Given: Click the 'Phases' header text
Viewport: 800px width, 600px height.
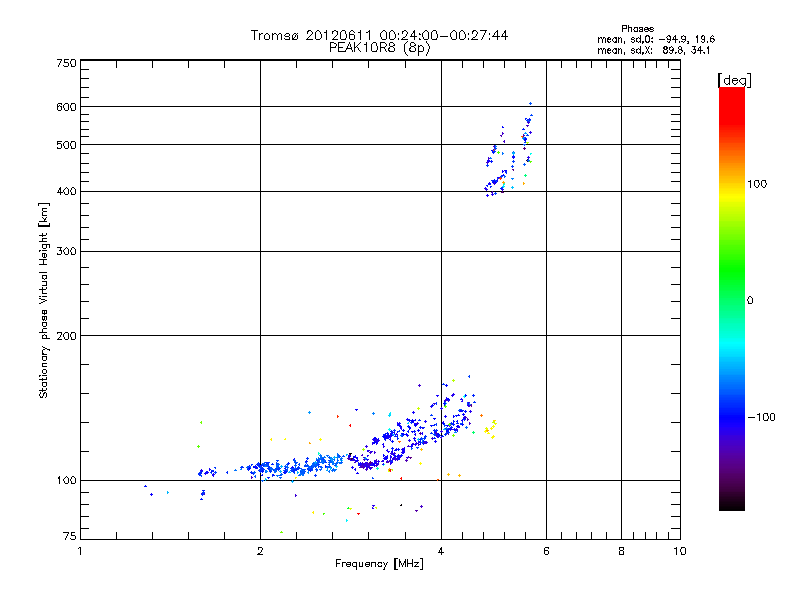Looking at the screenshot, I should tap(637, 29).
